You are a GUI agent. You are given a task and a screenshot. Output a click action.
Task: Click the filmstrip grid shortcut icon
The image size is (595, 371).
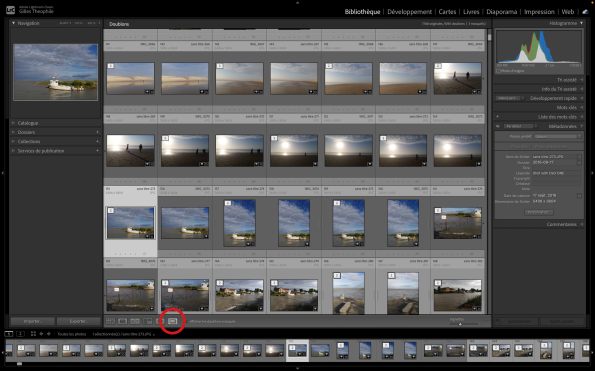coord(33,334)
